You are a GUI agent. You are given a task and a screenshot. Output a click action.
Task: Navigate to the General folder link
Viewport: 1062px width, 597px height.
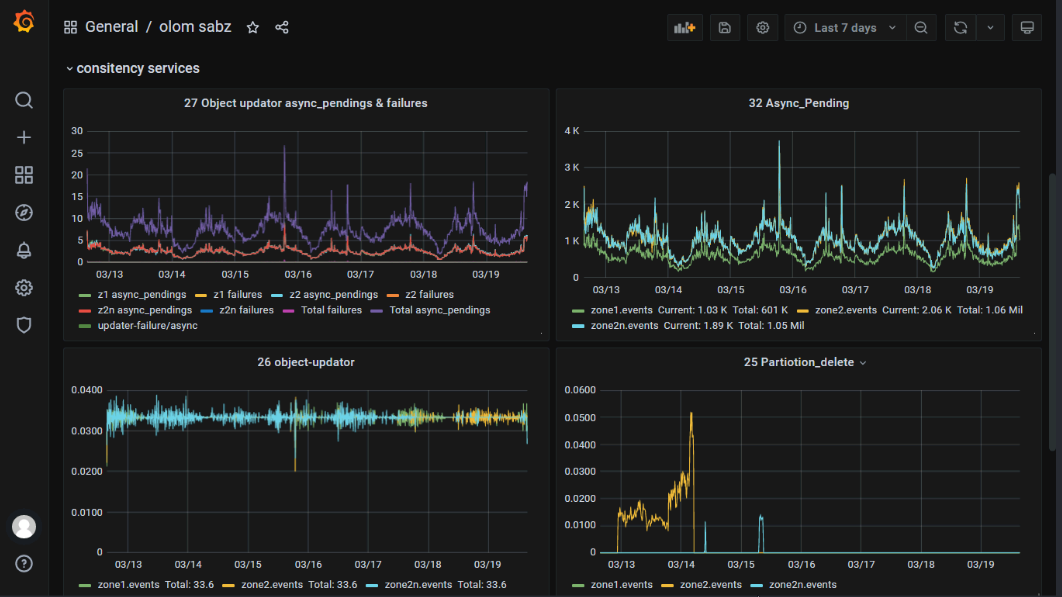click(x=111, y=28)
